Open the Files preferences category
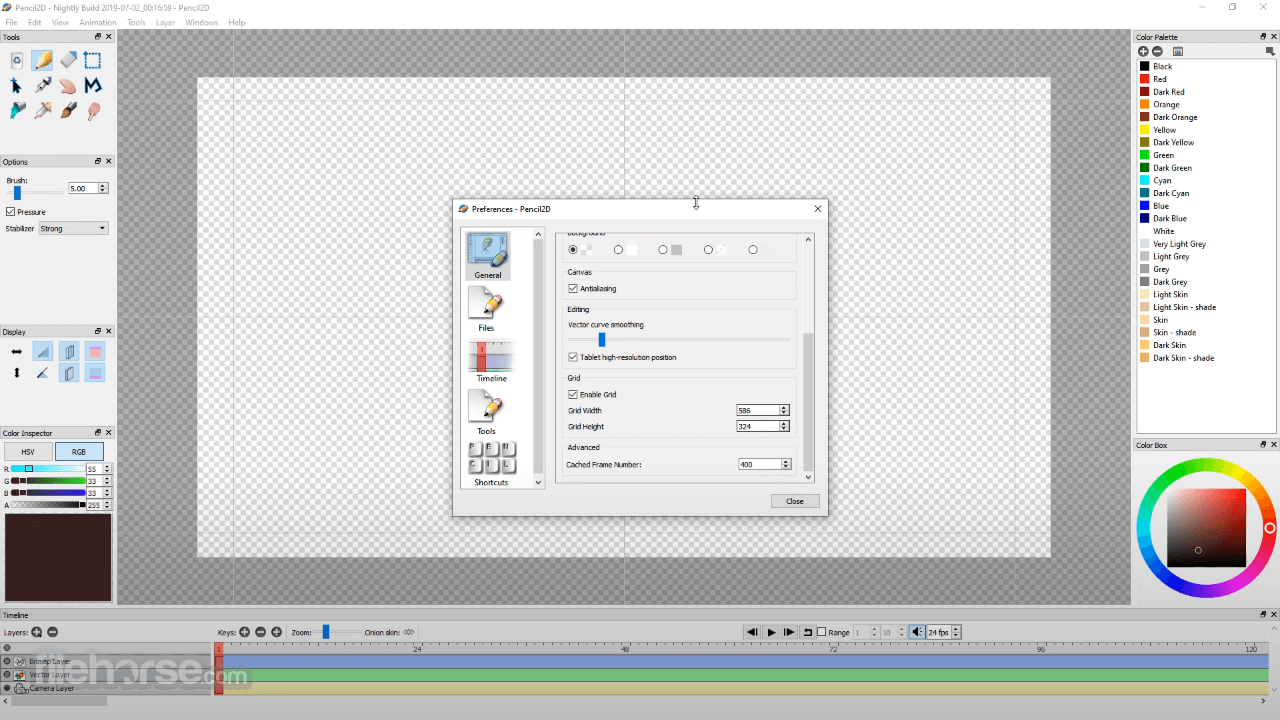The height and width of the screenshot is (720, 1280). click(486, 310)
